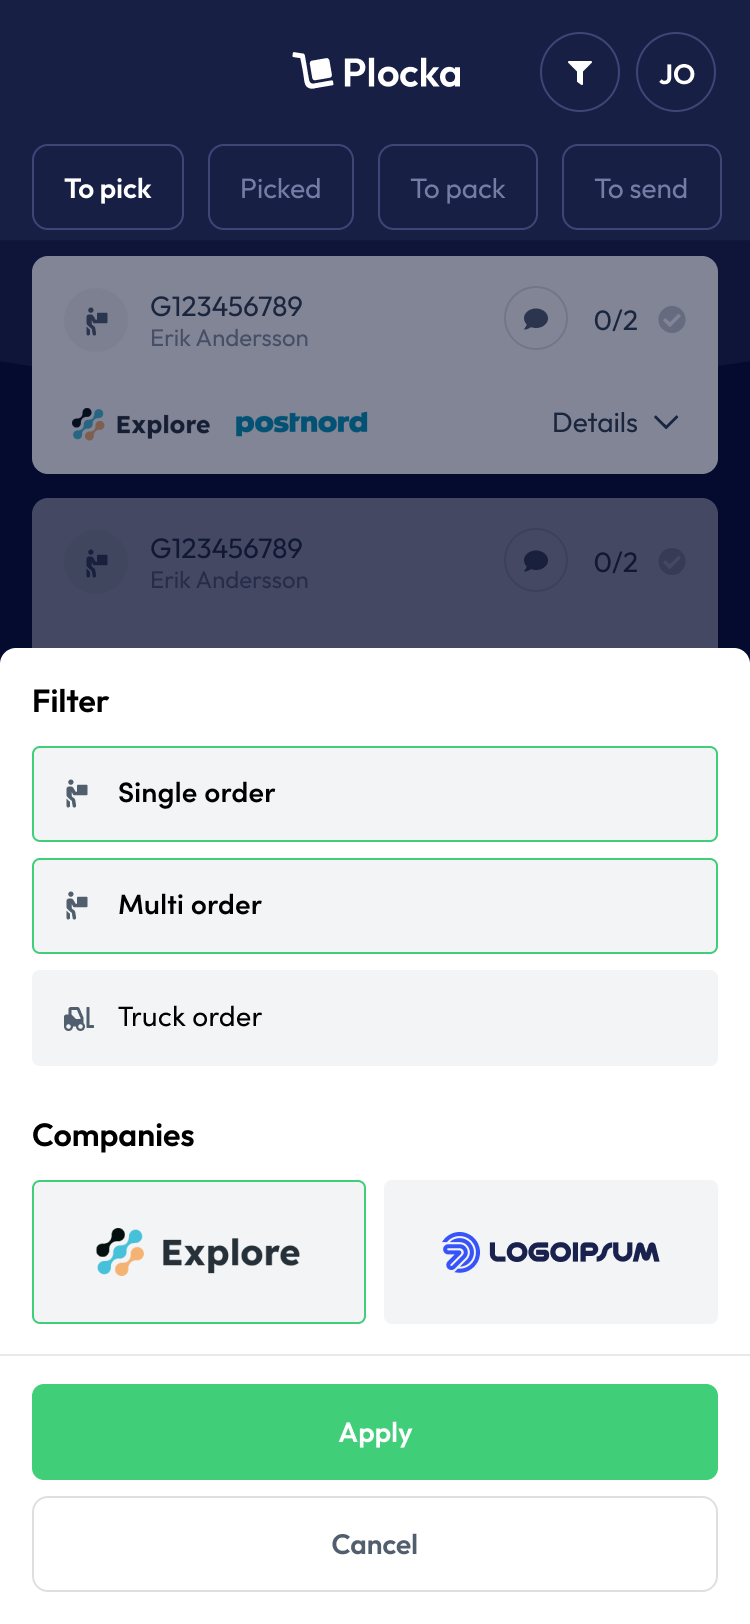This screenshot has width=750, height=1624.
Task: Open comments bubble on first order card
Action: [x=536, y=319]
